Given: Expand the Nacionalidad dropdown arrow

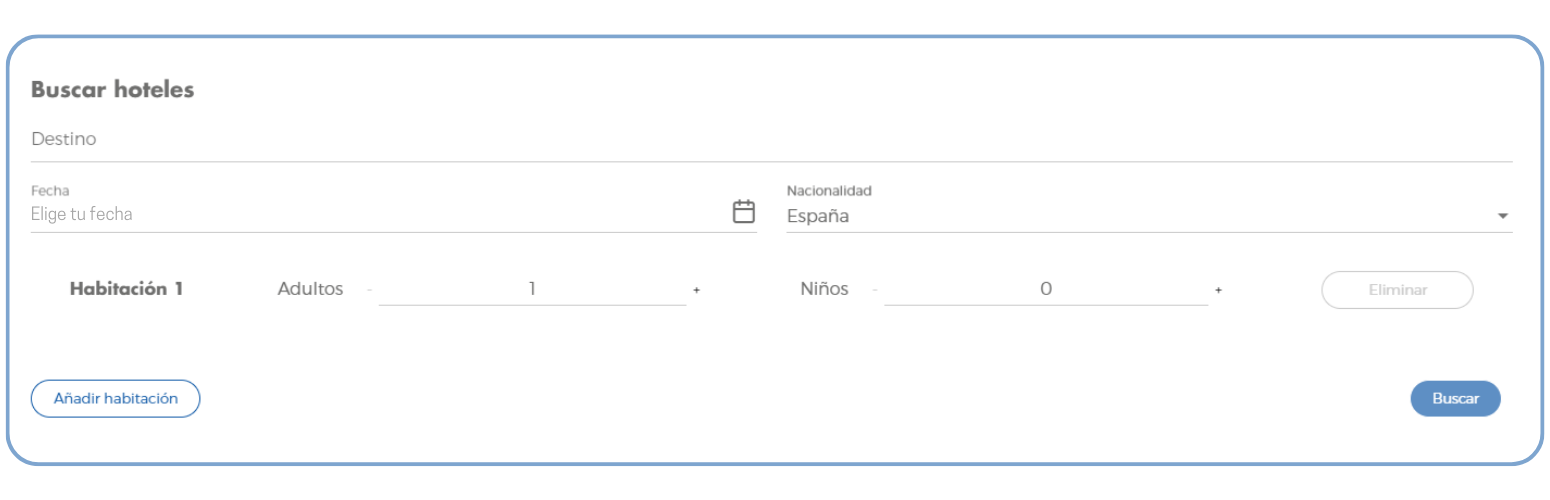Looking at the screenshot, I should pos(1502,216).
